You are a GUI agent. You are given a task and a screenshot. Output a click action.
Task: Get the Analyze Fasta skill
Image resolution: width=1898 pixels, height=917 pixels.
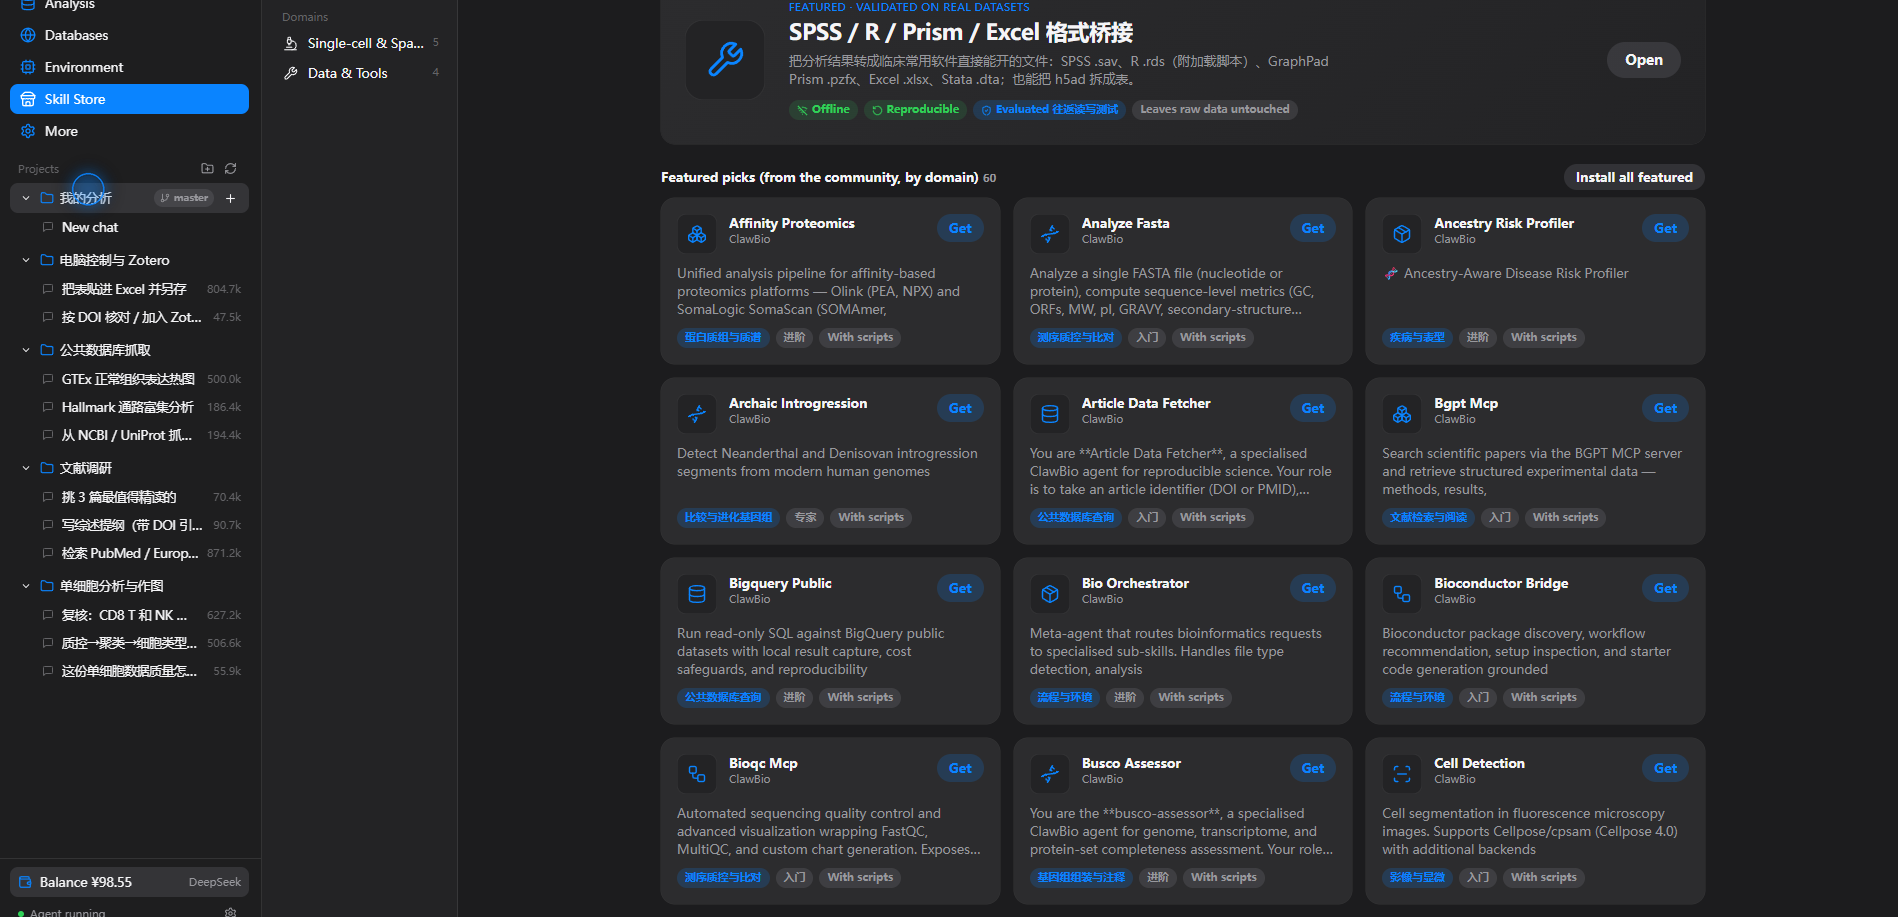point(1312,229)
